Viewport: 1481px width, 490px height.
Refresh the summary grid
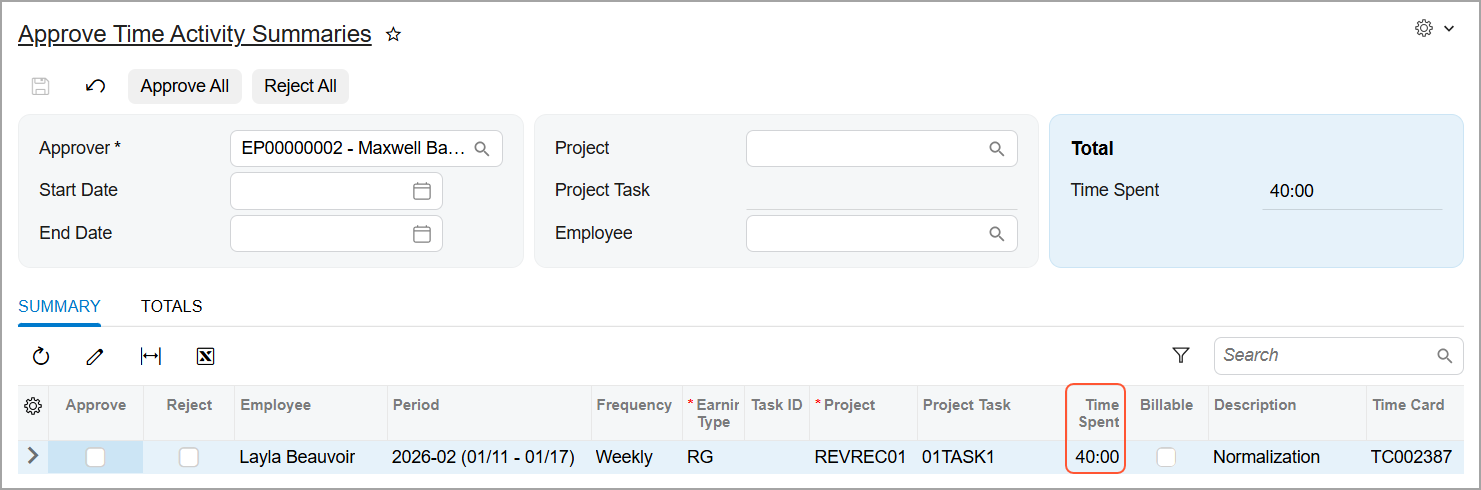pos(41,356)
